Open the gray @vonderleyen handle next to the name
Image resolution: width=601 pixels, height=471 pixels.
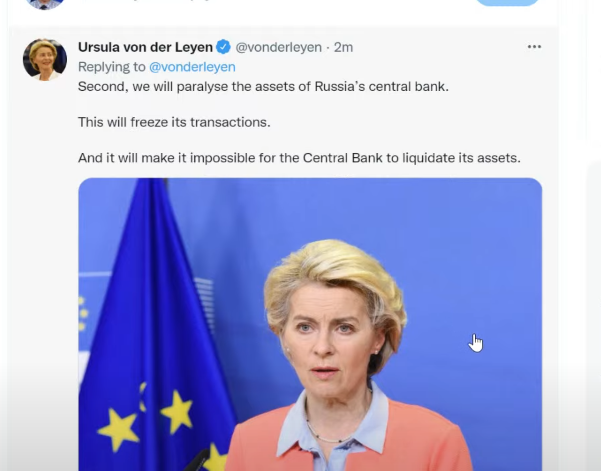point(278,47)
